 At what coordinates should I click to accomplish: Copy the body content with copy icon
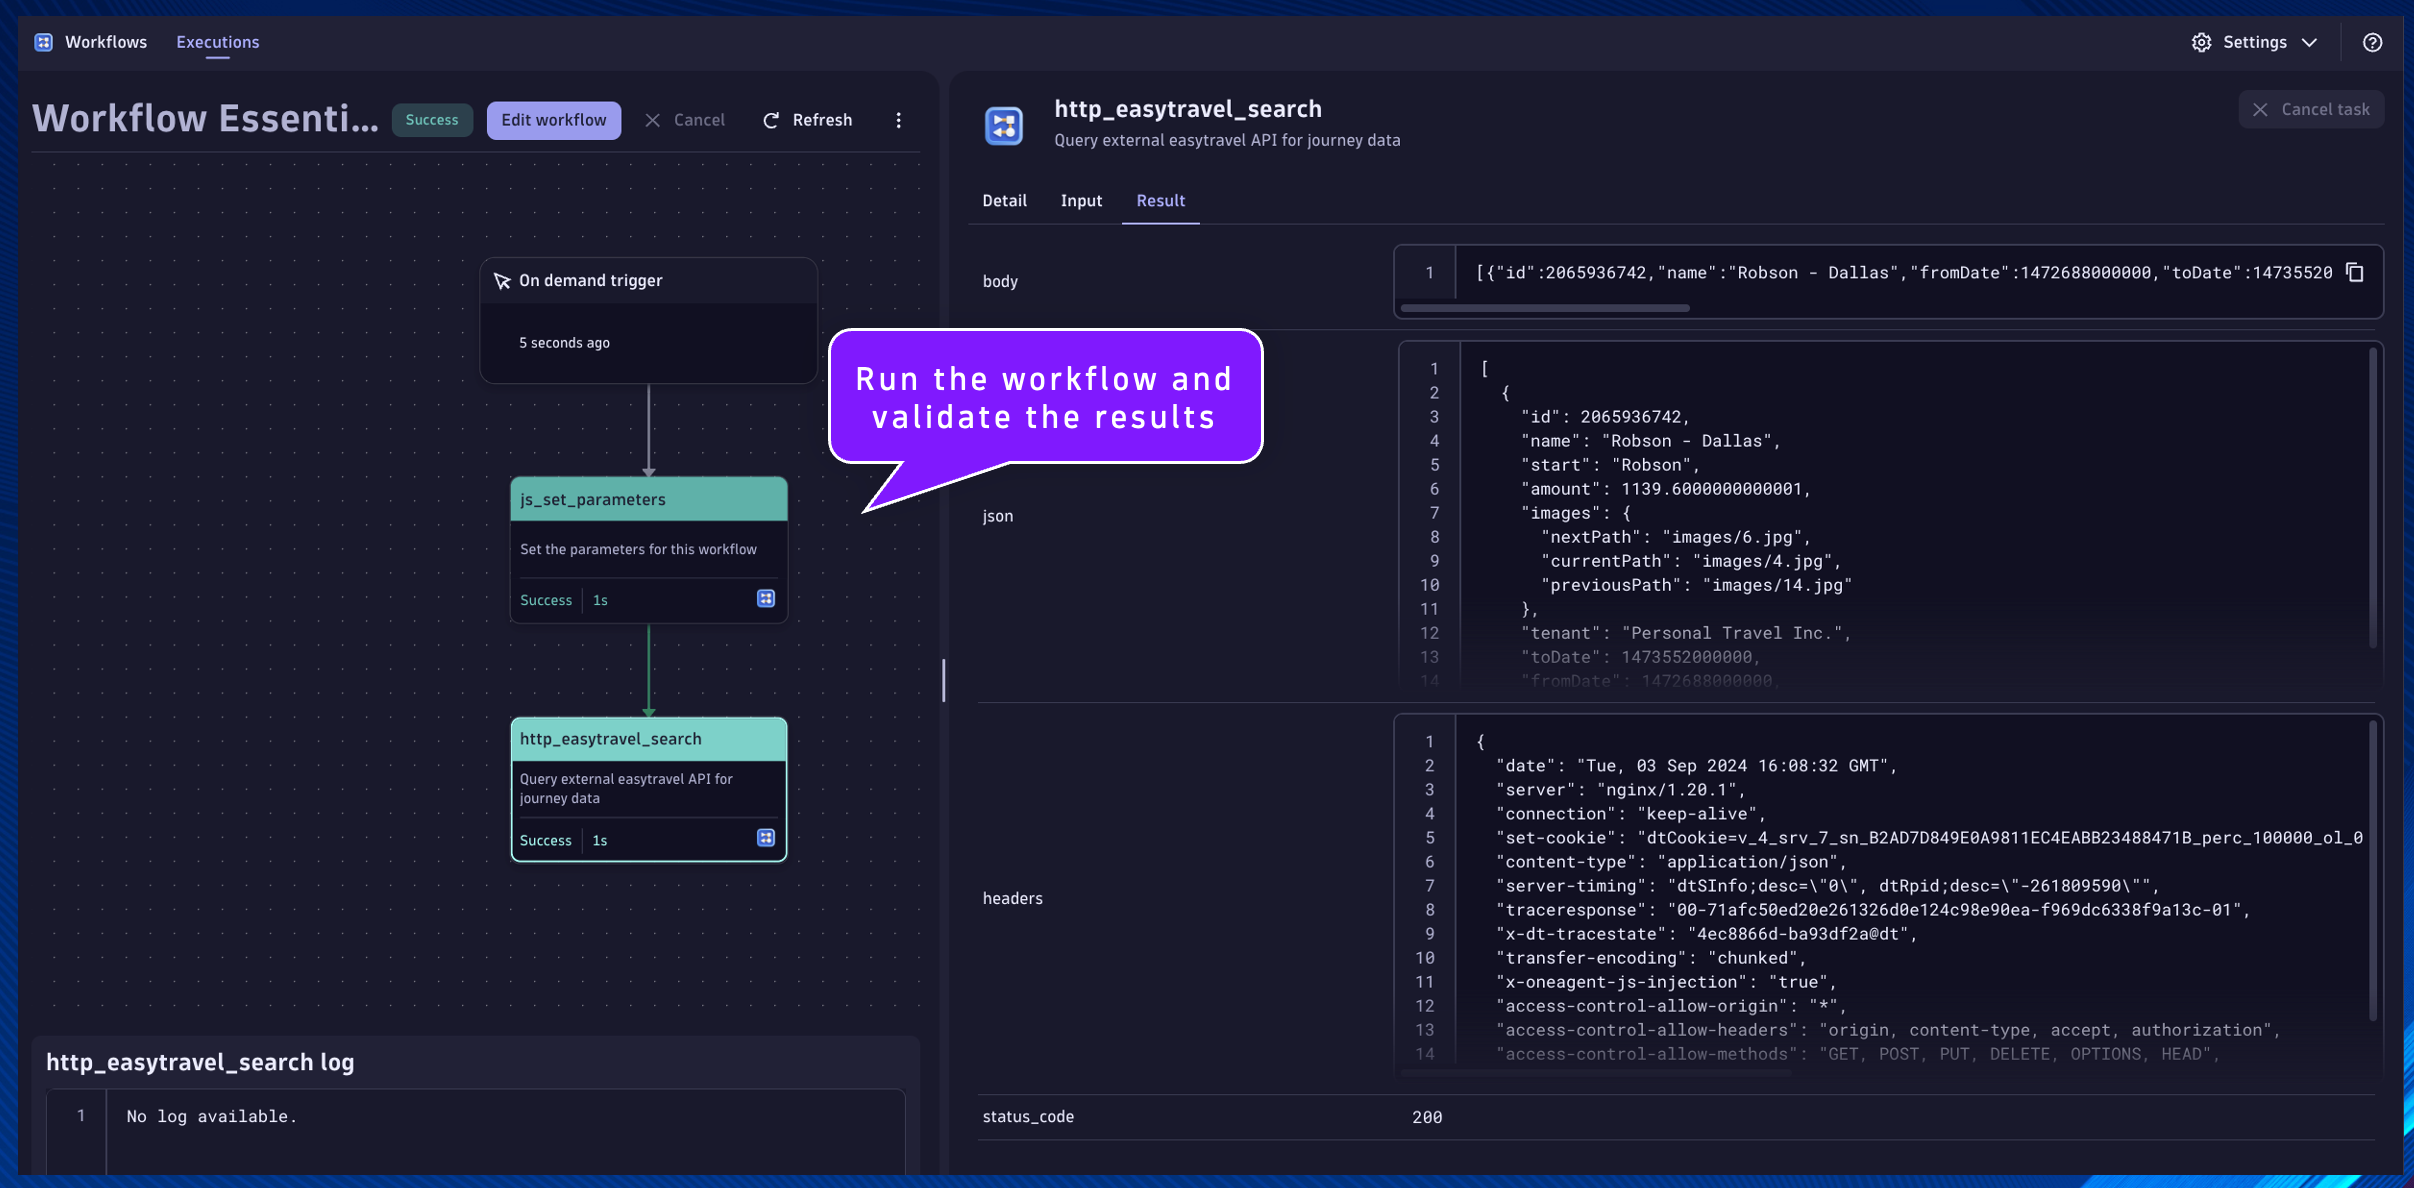(2355, 273)
